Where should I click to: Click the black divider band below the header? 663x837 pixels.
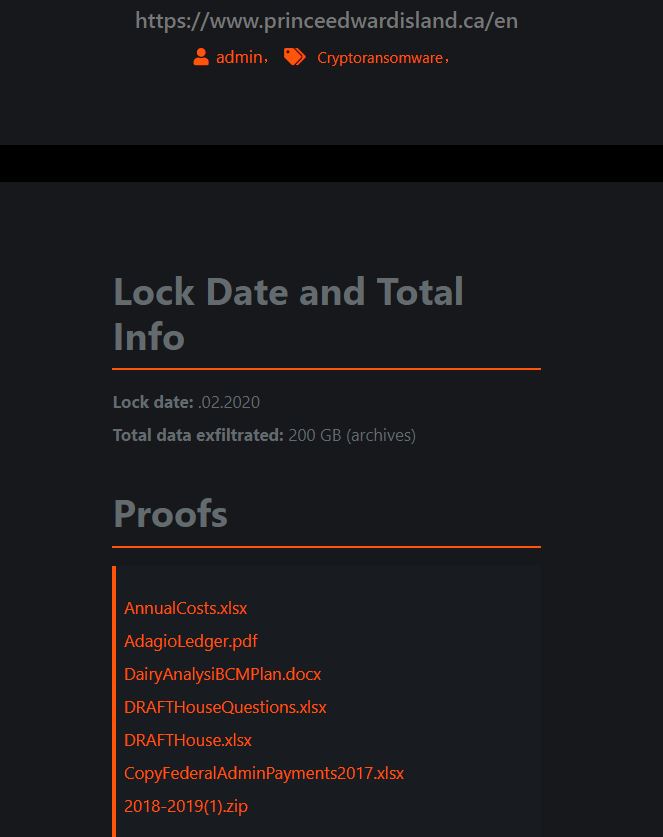pyautogui.click(x=332, y=163)
